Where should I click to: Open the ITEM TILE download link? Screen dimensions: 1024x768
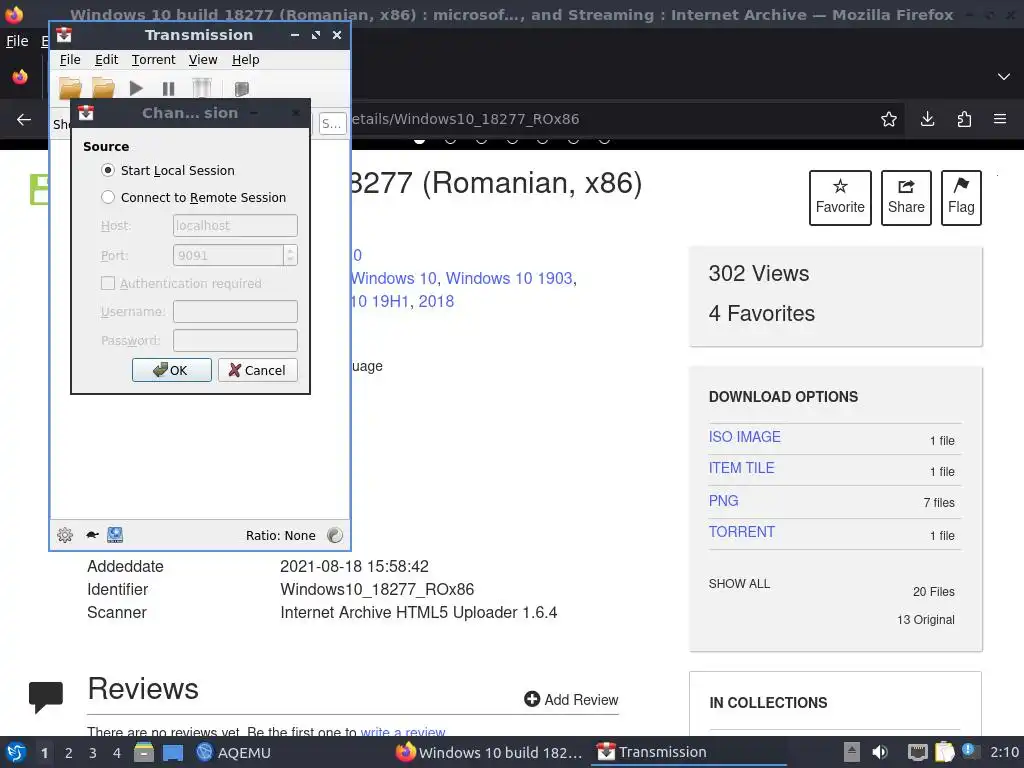(x=741, y=468)
